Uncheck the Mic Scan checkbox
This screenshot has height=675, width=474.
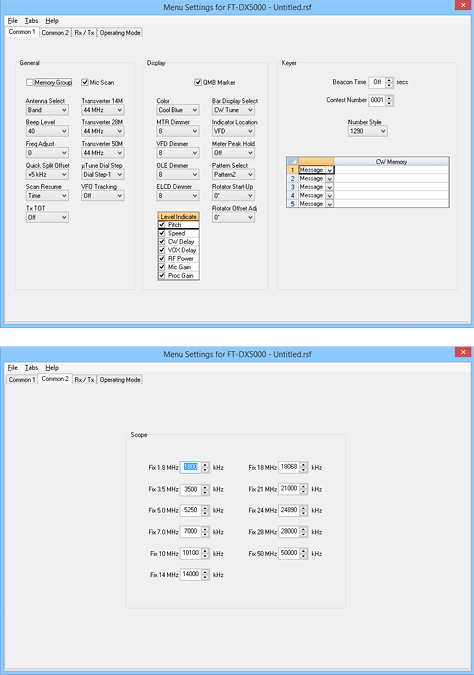click(x=85, y=82)
